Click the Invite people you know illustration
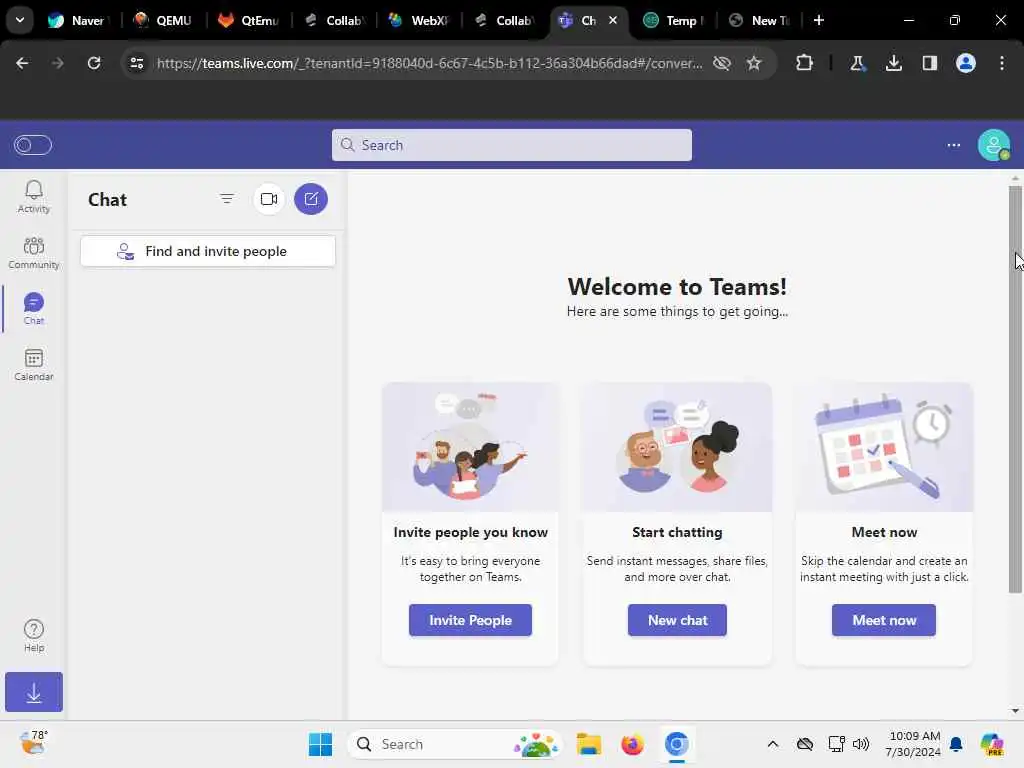The height and width of the screenshot is (768, 1024). tap(470, 447)
